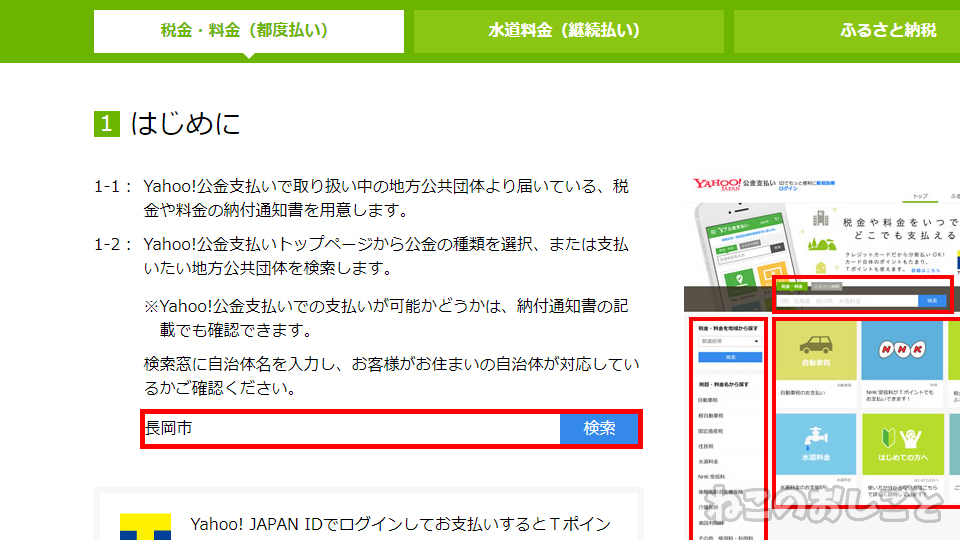Image resolution: width=960 pixels, height=540 pixels.
Task: Click the blue 検索 button
Action: (599, 429)
